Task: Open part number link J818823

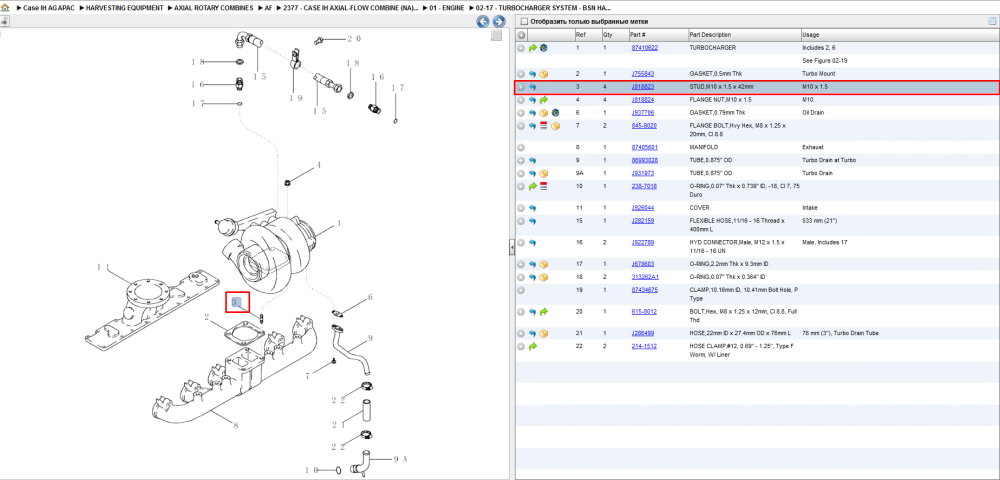Action: (x=643, y=87)
